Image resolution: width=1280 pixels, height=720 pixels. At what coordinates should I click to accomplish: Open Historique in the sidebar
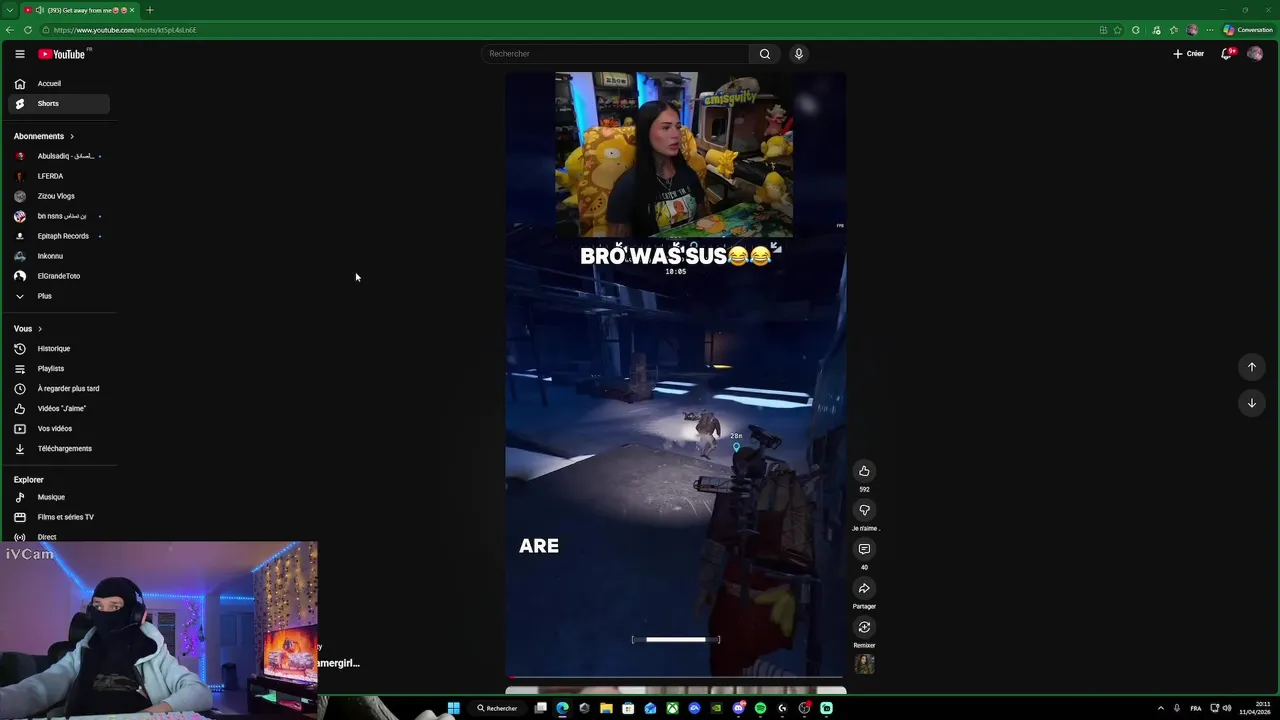click(x=59, y=349)
